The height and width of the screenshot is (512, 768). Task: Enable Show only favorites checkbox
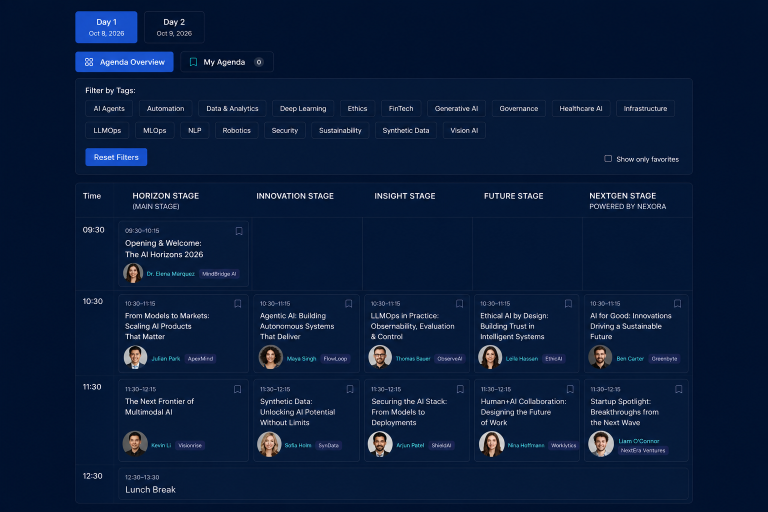point(608,159)
